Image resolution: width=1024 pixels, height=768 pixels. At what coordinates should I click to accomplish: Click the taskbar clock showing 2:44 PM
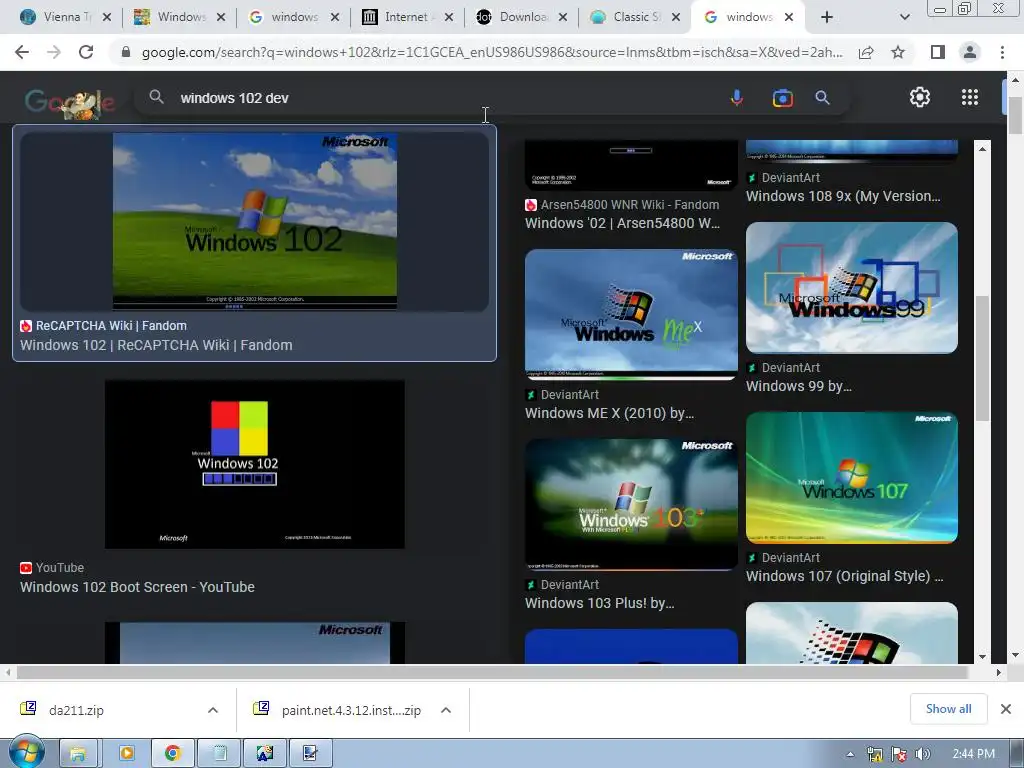coord(973,754)
